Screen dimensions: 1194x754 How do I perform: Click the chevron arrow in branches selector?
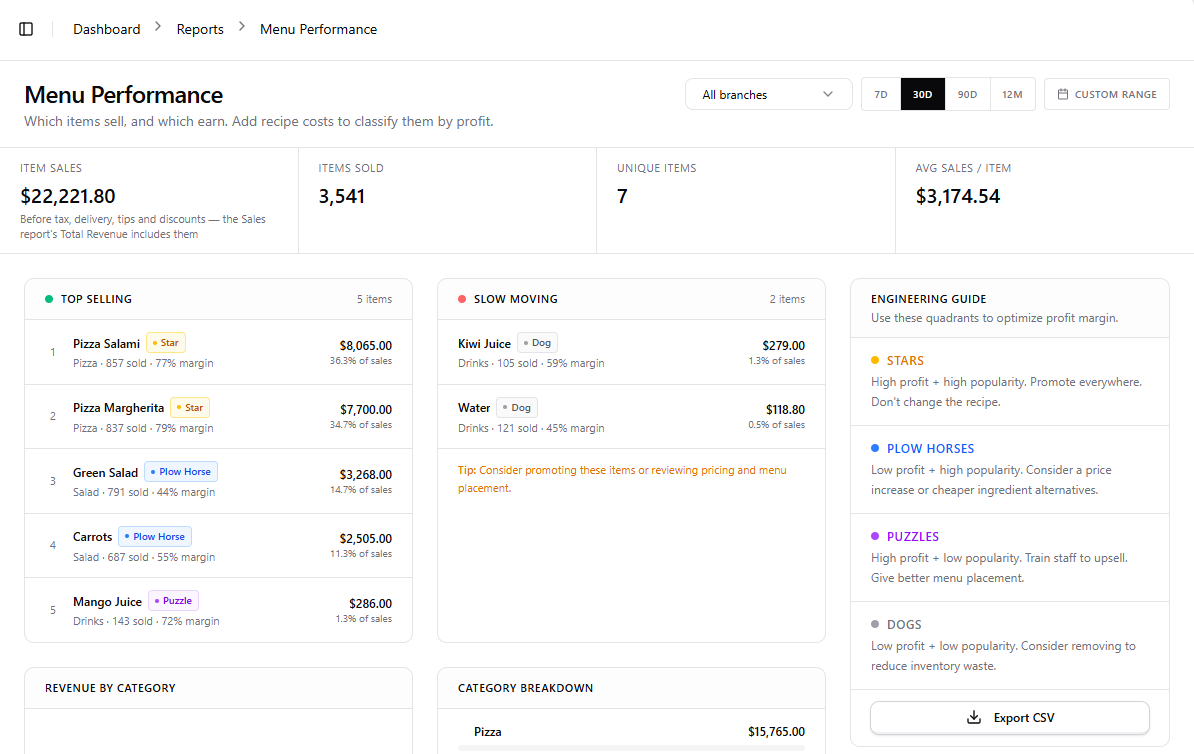[828, 94]
